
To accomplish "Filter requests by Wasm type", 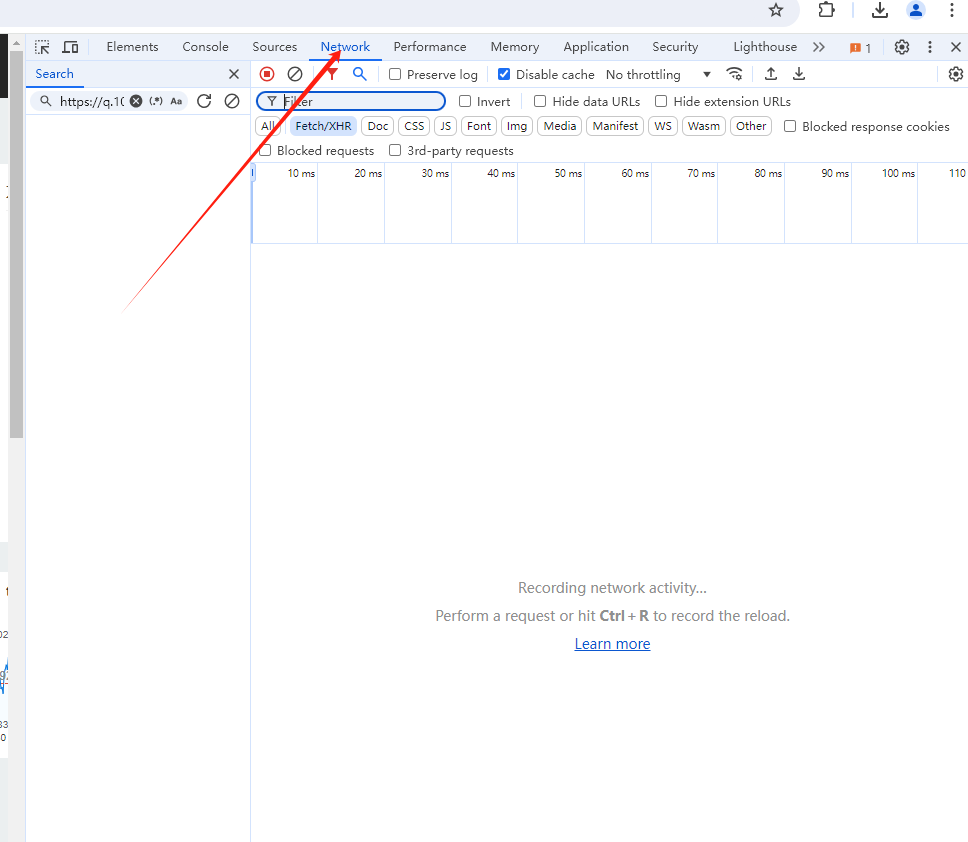I will point(704,126).
